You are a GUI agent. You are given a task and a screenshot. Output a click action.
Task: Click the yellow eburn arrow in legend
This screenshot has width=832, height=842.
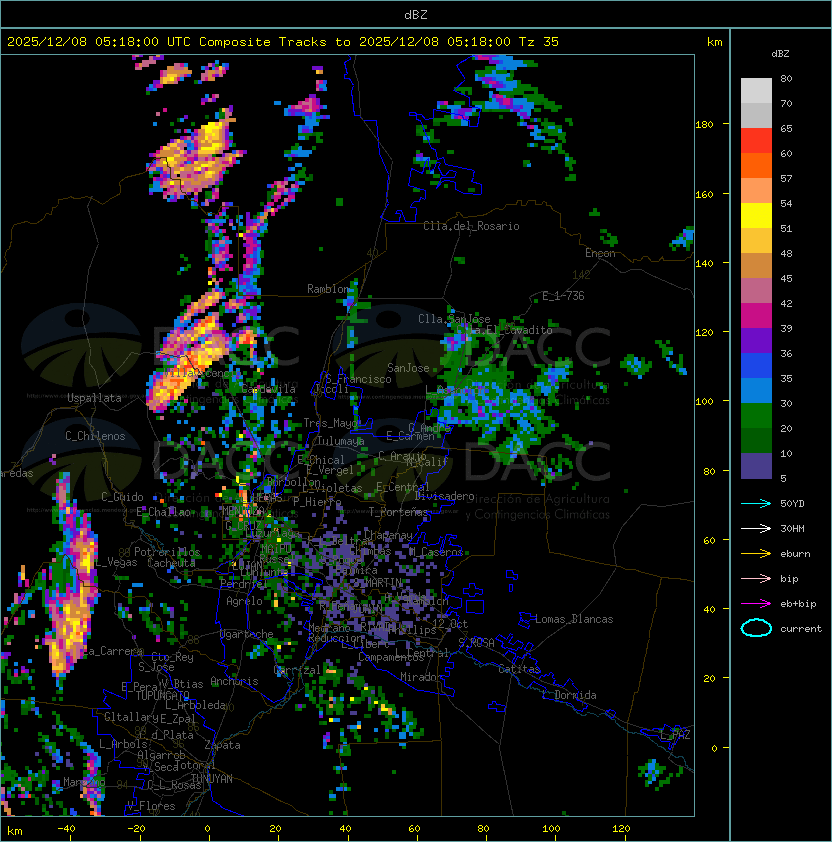point(756,554)
